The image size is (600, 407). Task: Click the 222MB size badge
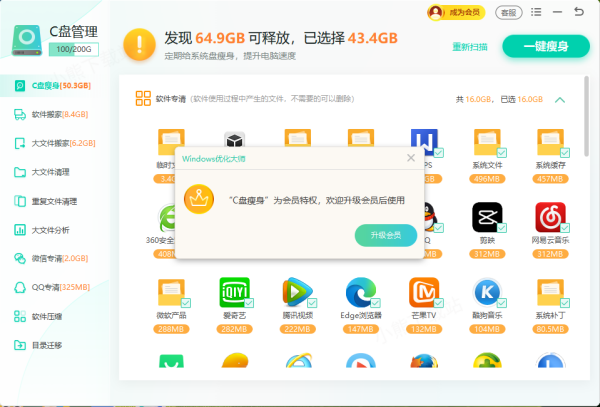[x=297, y=329]
